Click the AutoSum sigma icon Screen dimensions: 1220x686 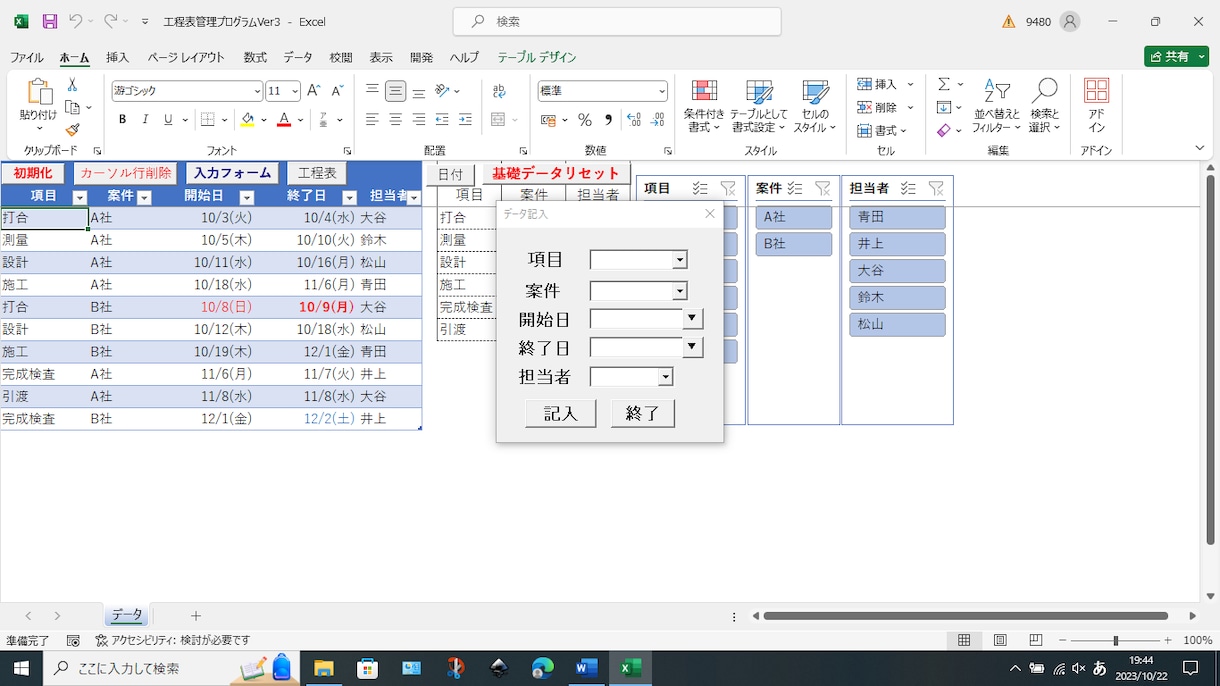point(944,85)
